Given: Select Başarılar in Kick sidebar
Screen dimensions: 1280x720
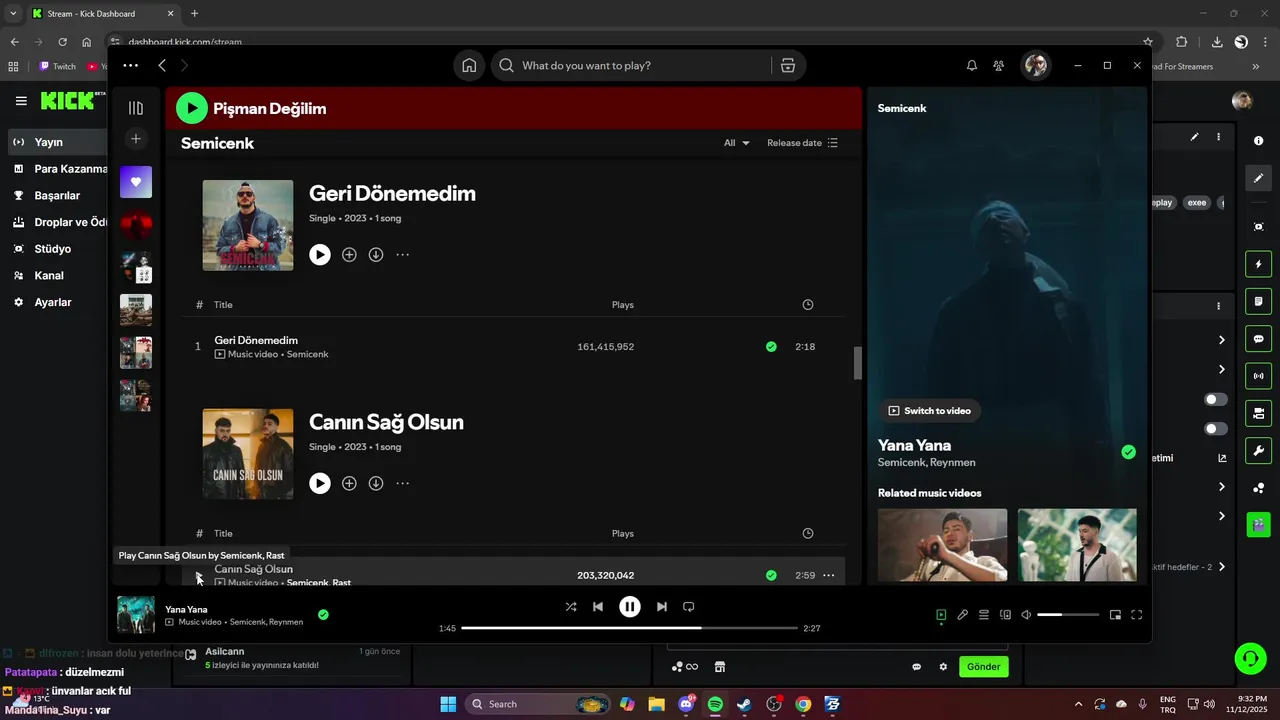Looking at the screenshot, I should 58,195.
